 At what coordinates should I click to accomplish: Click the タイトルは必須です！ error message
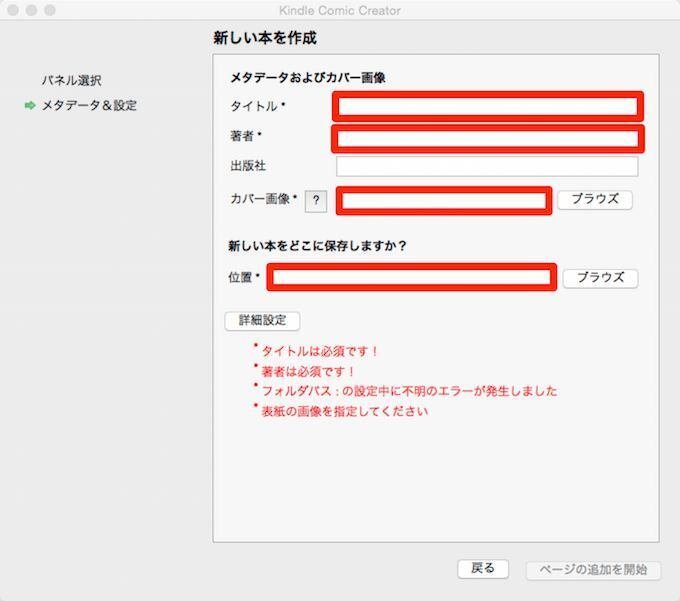click(x=320, y=351)
